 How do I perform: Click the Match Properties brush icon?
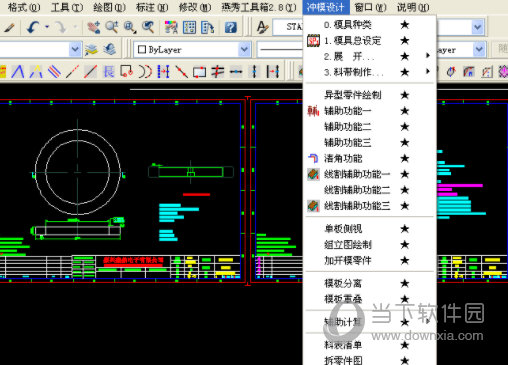click(9, 27)
